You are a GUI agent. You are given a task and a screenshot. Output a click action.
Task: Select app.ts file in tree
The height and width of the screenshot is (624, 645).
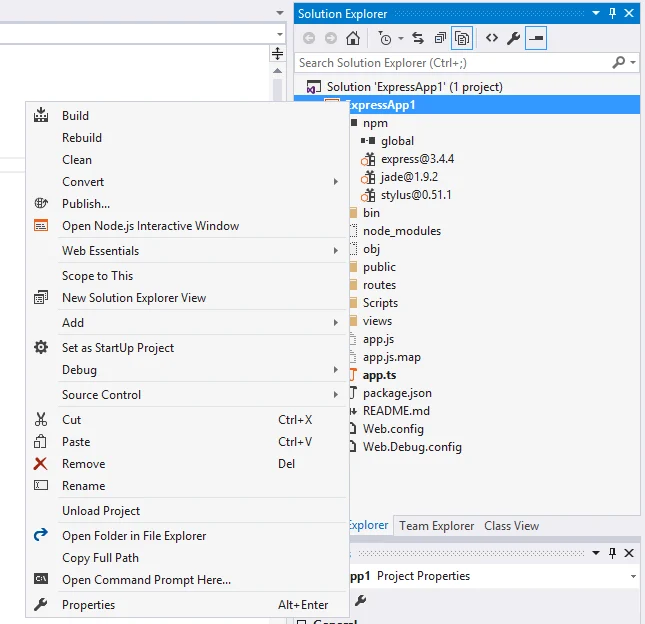[x=379, y=375]
